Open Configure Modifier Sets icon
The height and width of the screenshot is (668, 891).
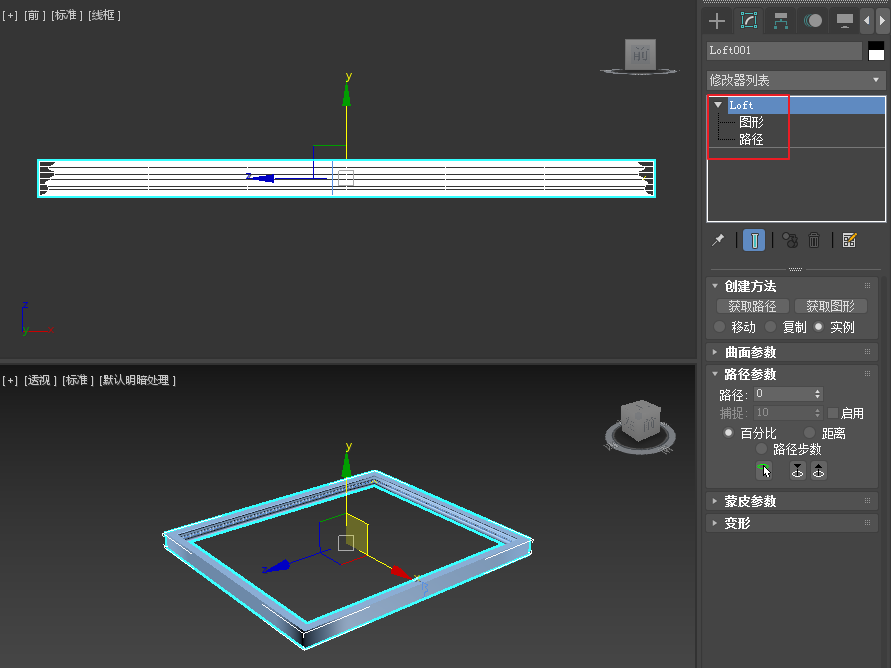(849, 240)
